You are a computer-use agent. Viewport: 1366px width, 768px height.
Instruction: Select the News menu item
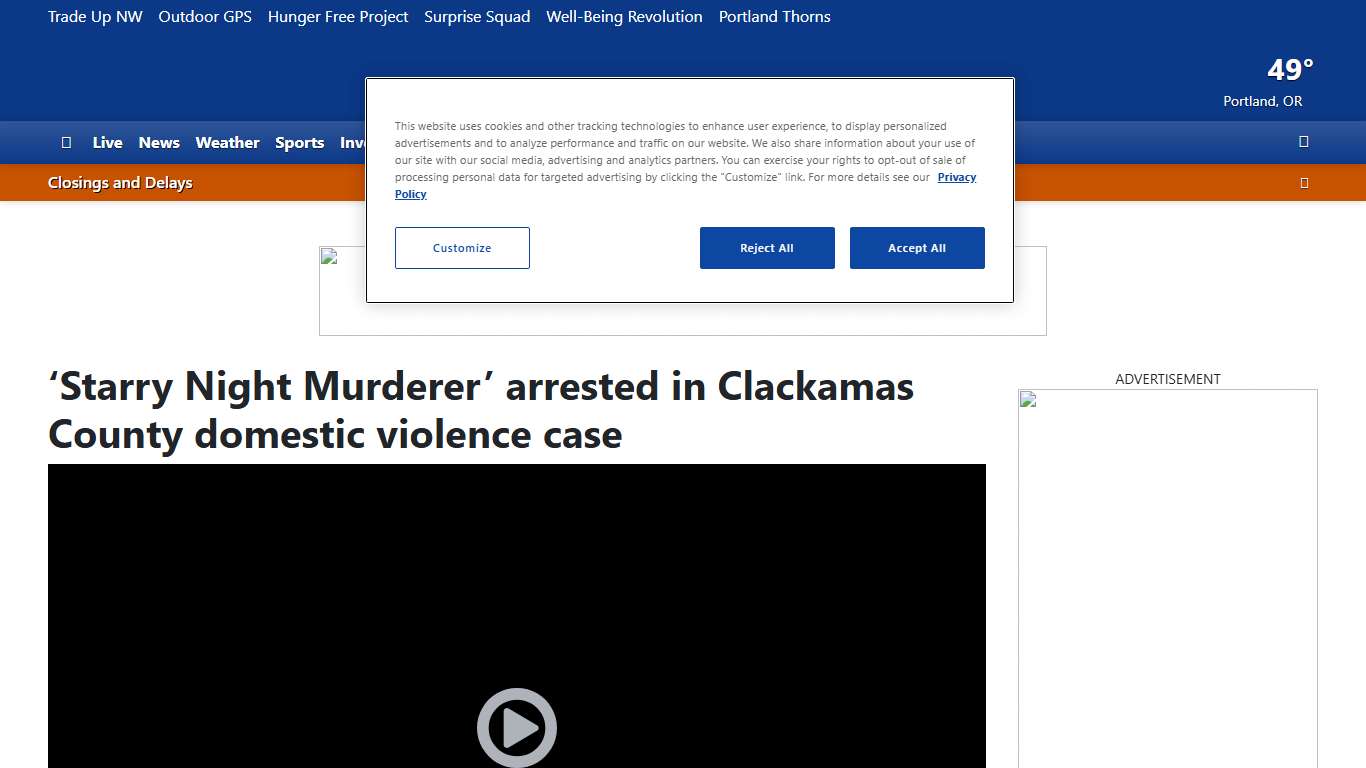click(159, 142)
